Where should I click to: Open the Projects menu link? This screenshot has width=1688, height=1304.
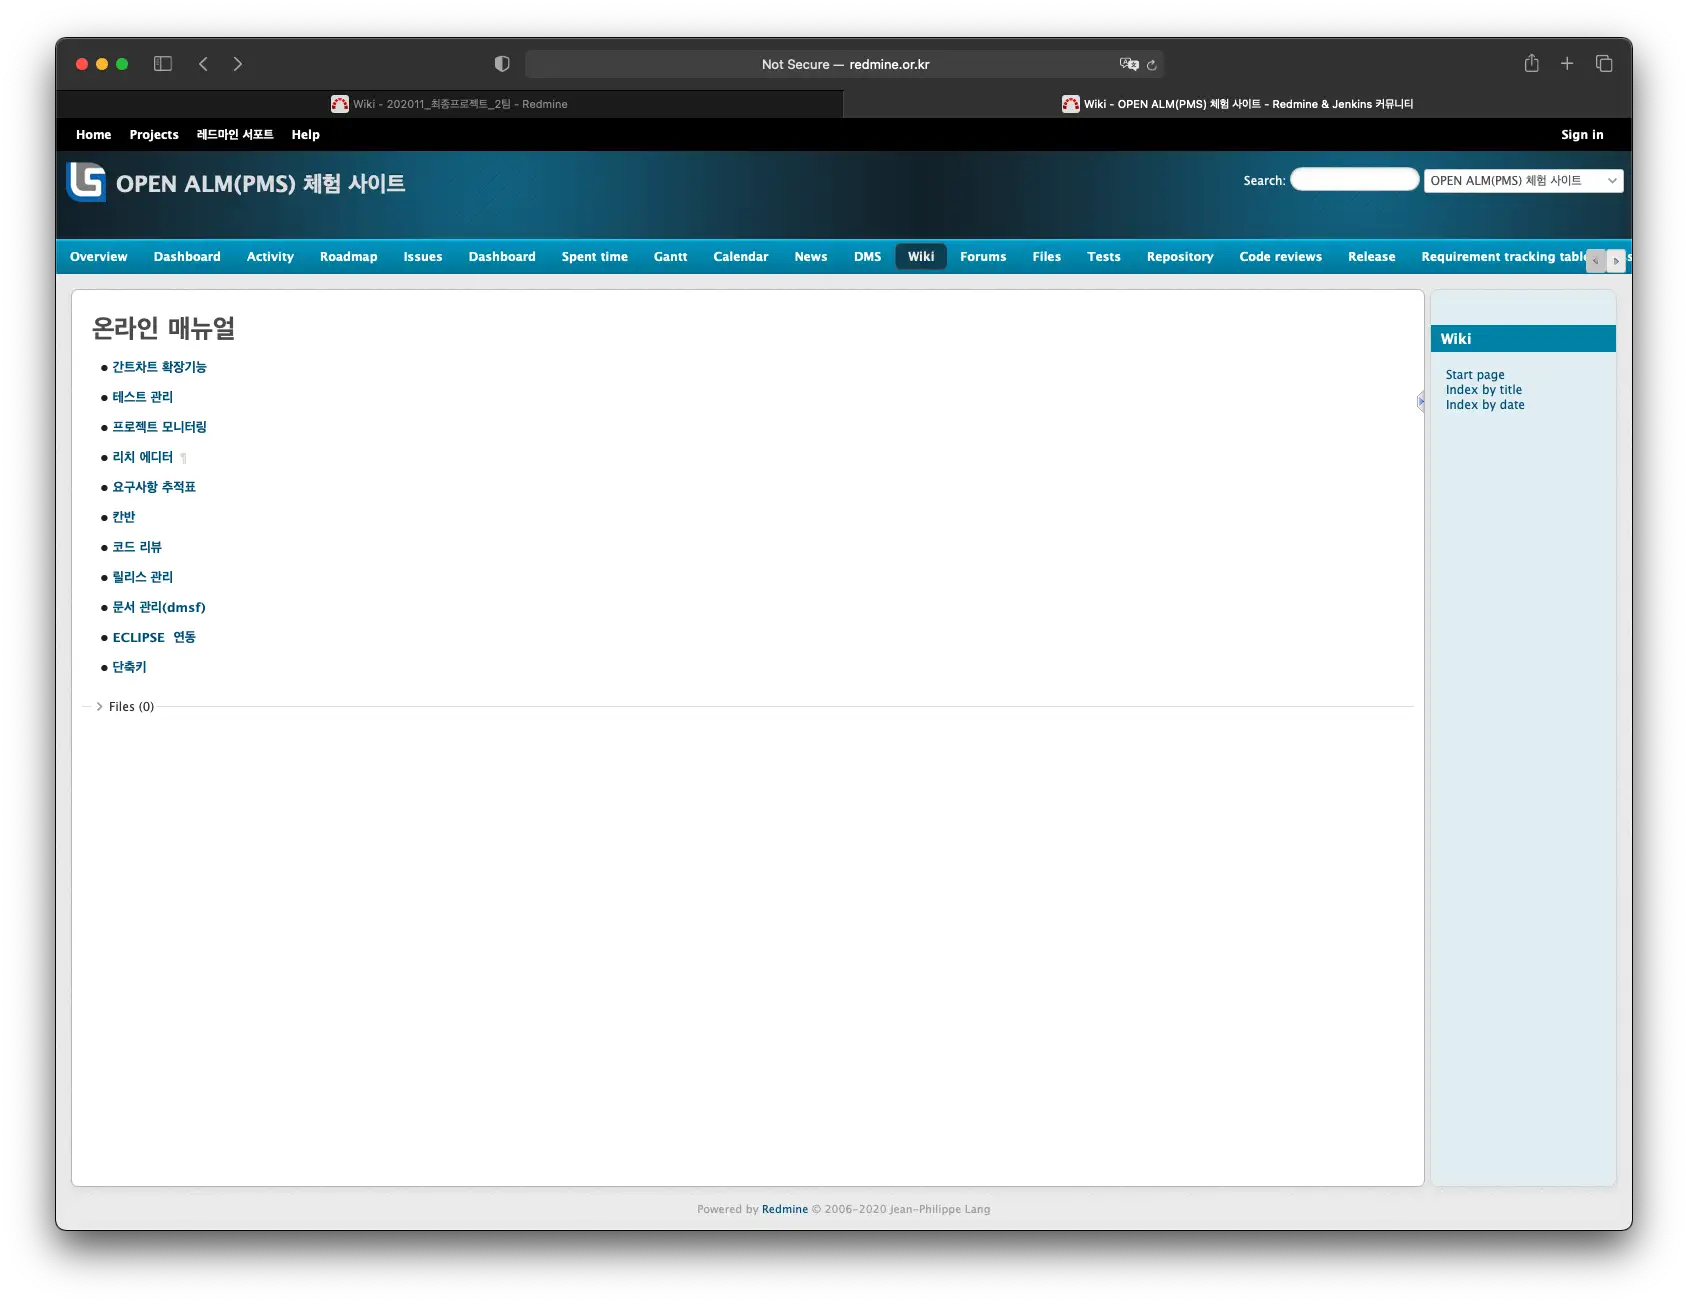(154, 135)
